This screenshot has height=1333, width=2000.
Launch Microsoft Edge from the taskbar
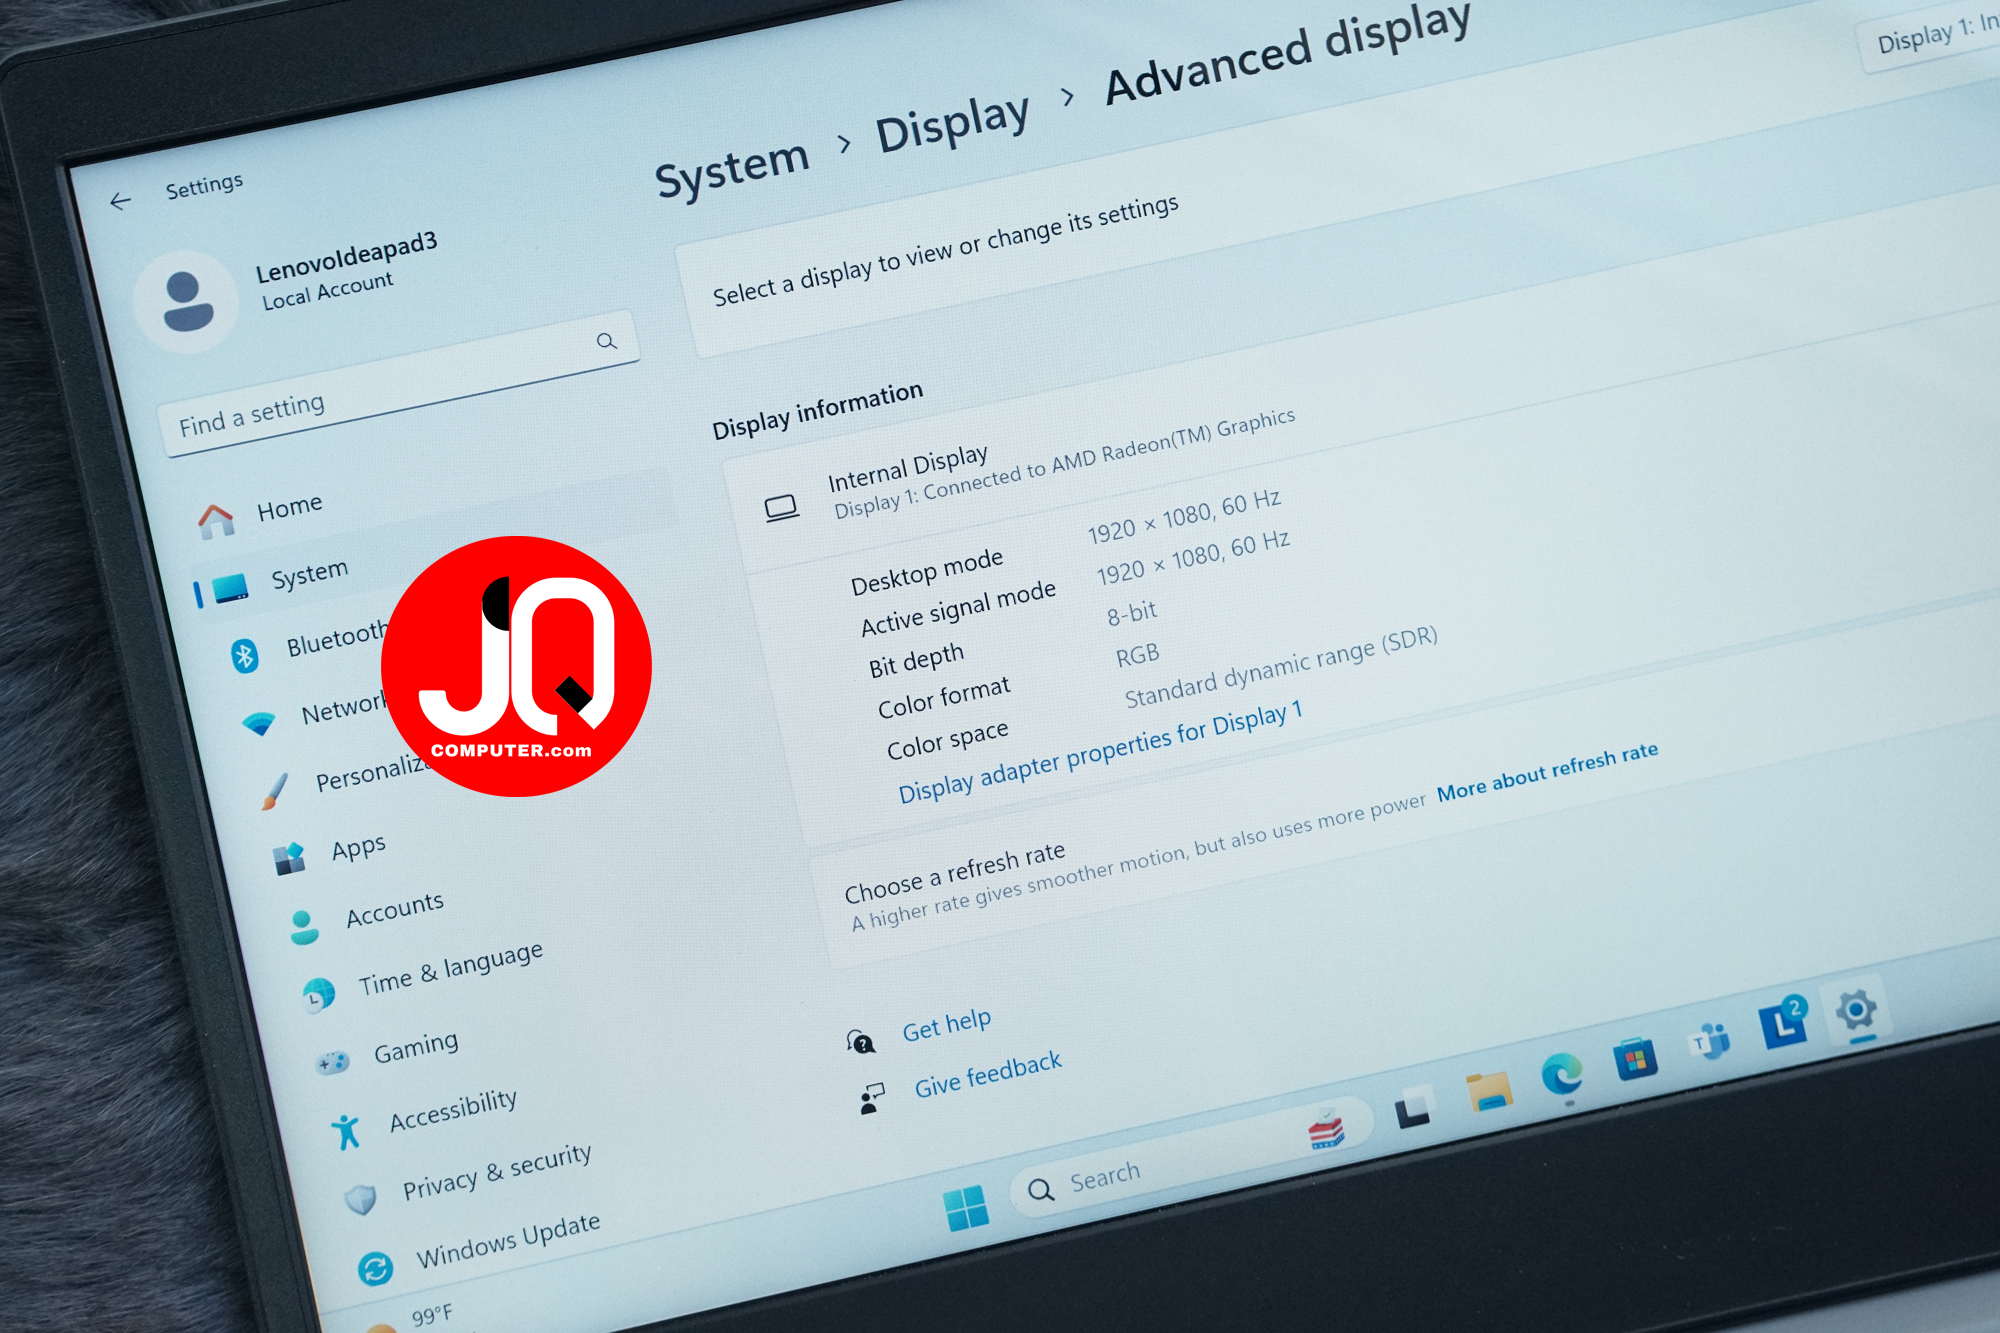click(1562, 1075)
